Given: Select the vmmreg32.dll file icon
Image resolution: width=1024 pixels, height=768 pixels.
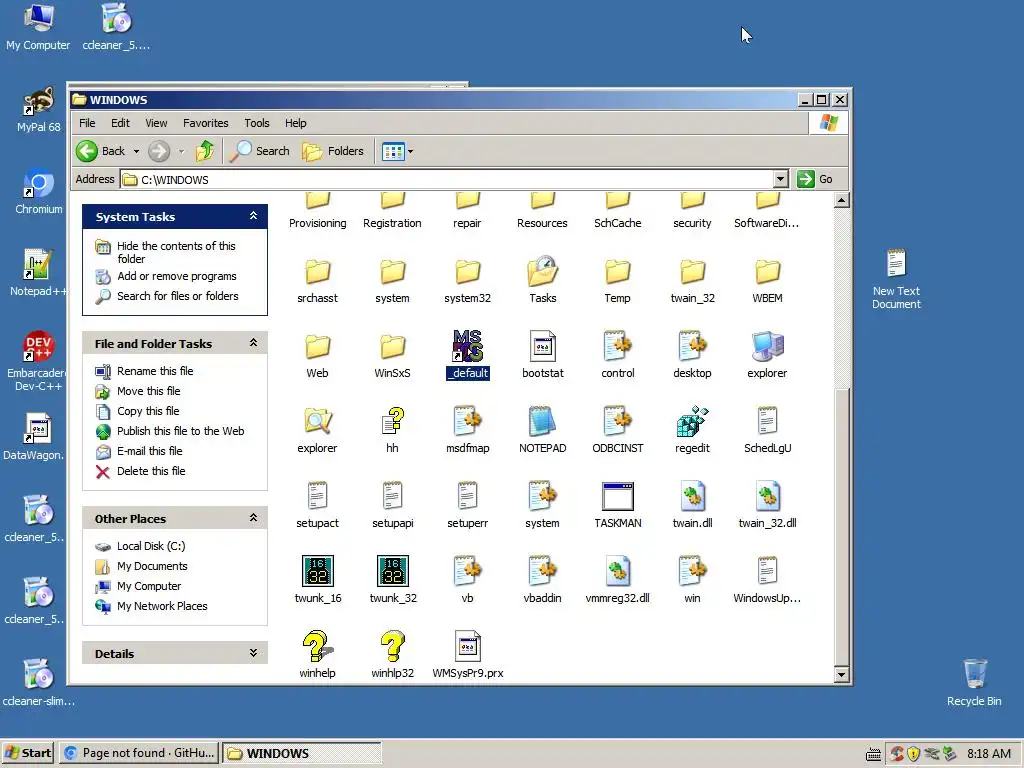Looking at the screenshot, I should click(618, 571).
